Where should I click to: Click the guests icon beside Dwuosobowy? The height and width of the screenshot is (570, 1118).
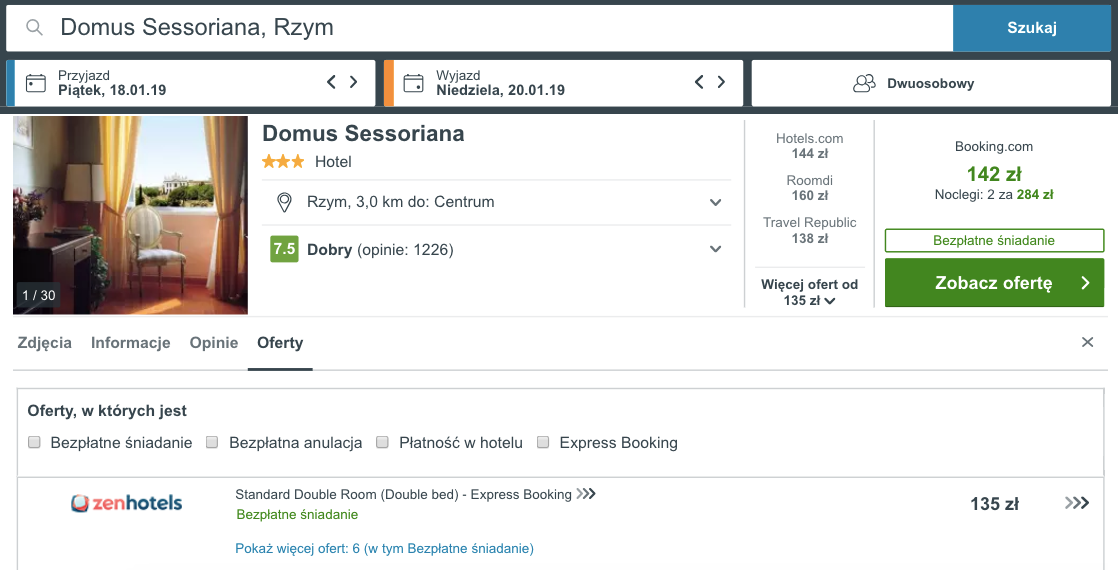864,83
